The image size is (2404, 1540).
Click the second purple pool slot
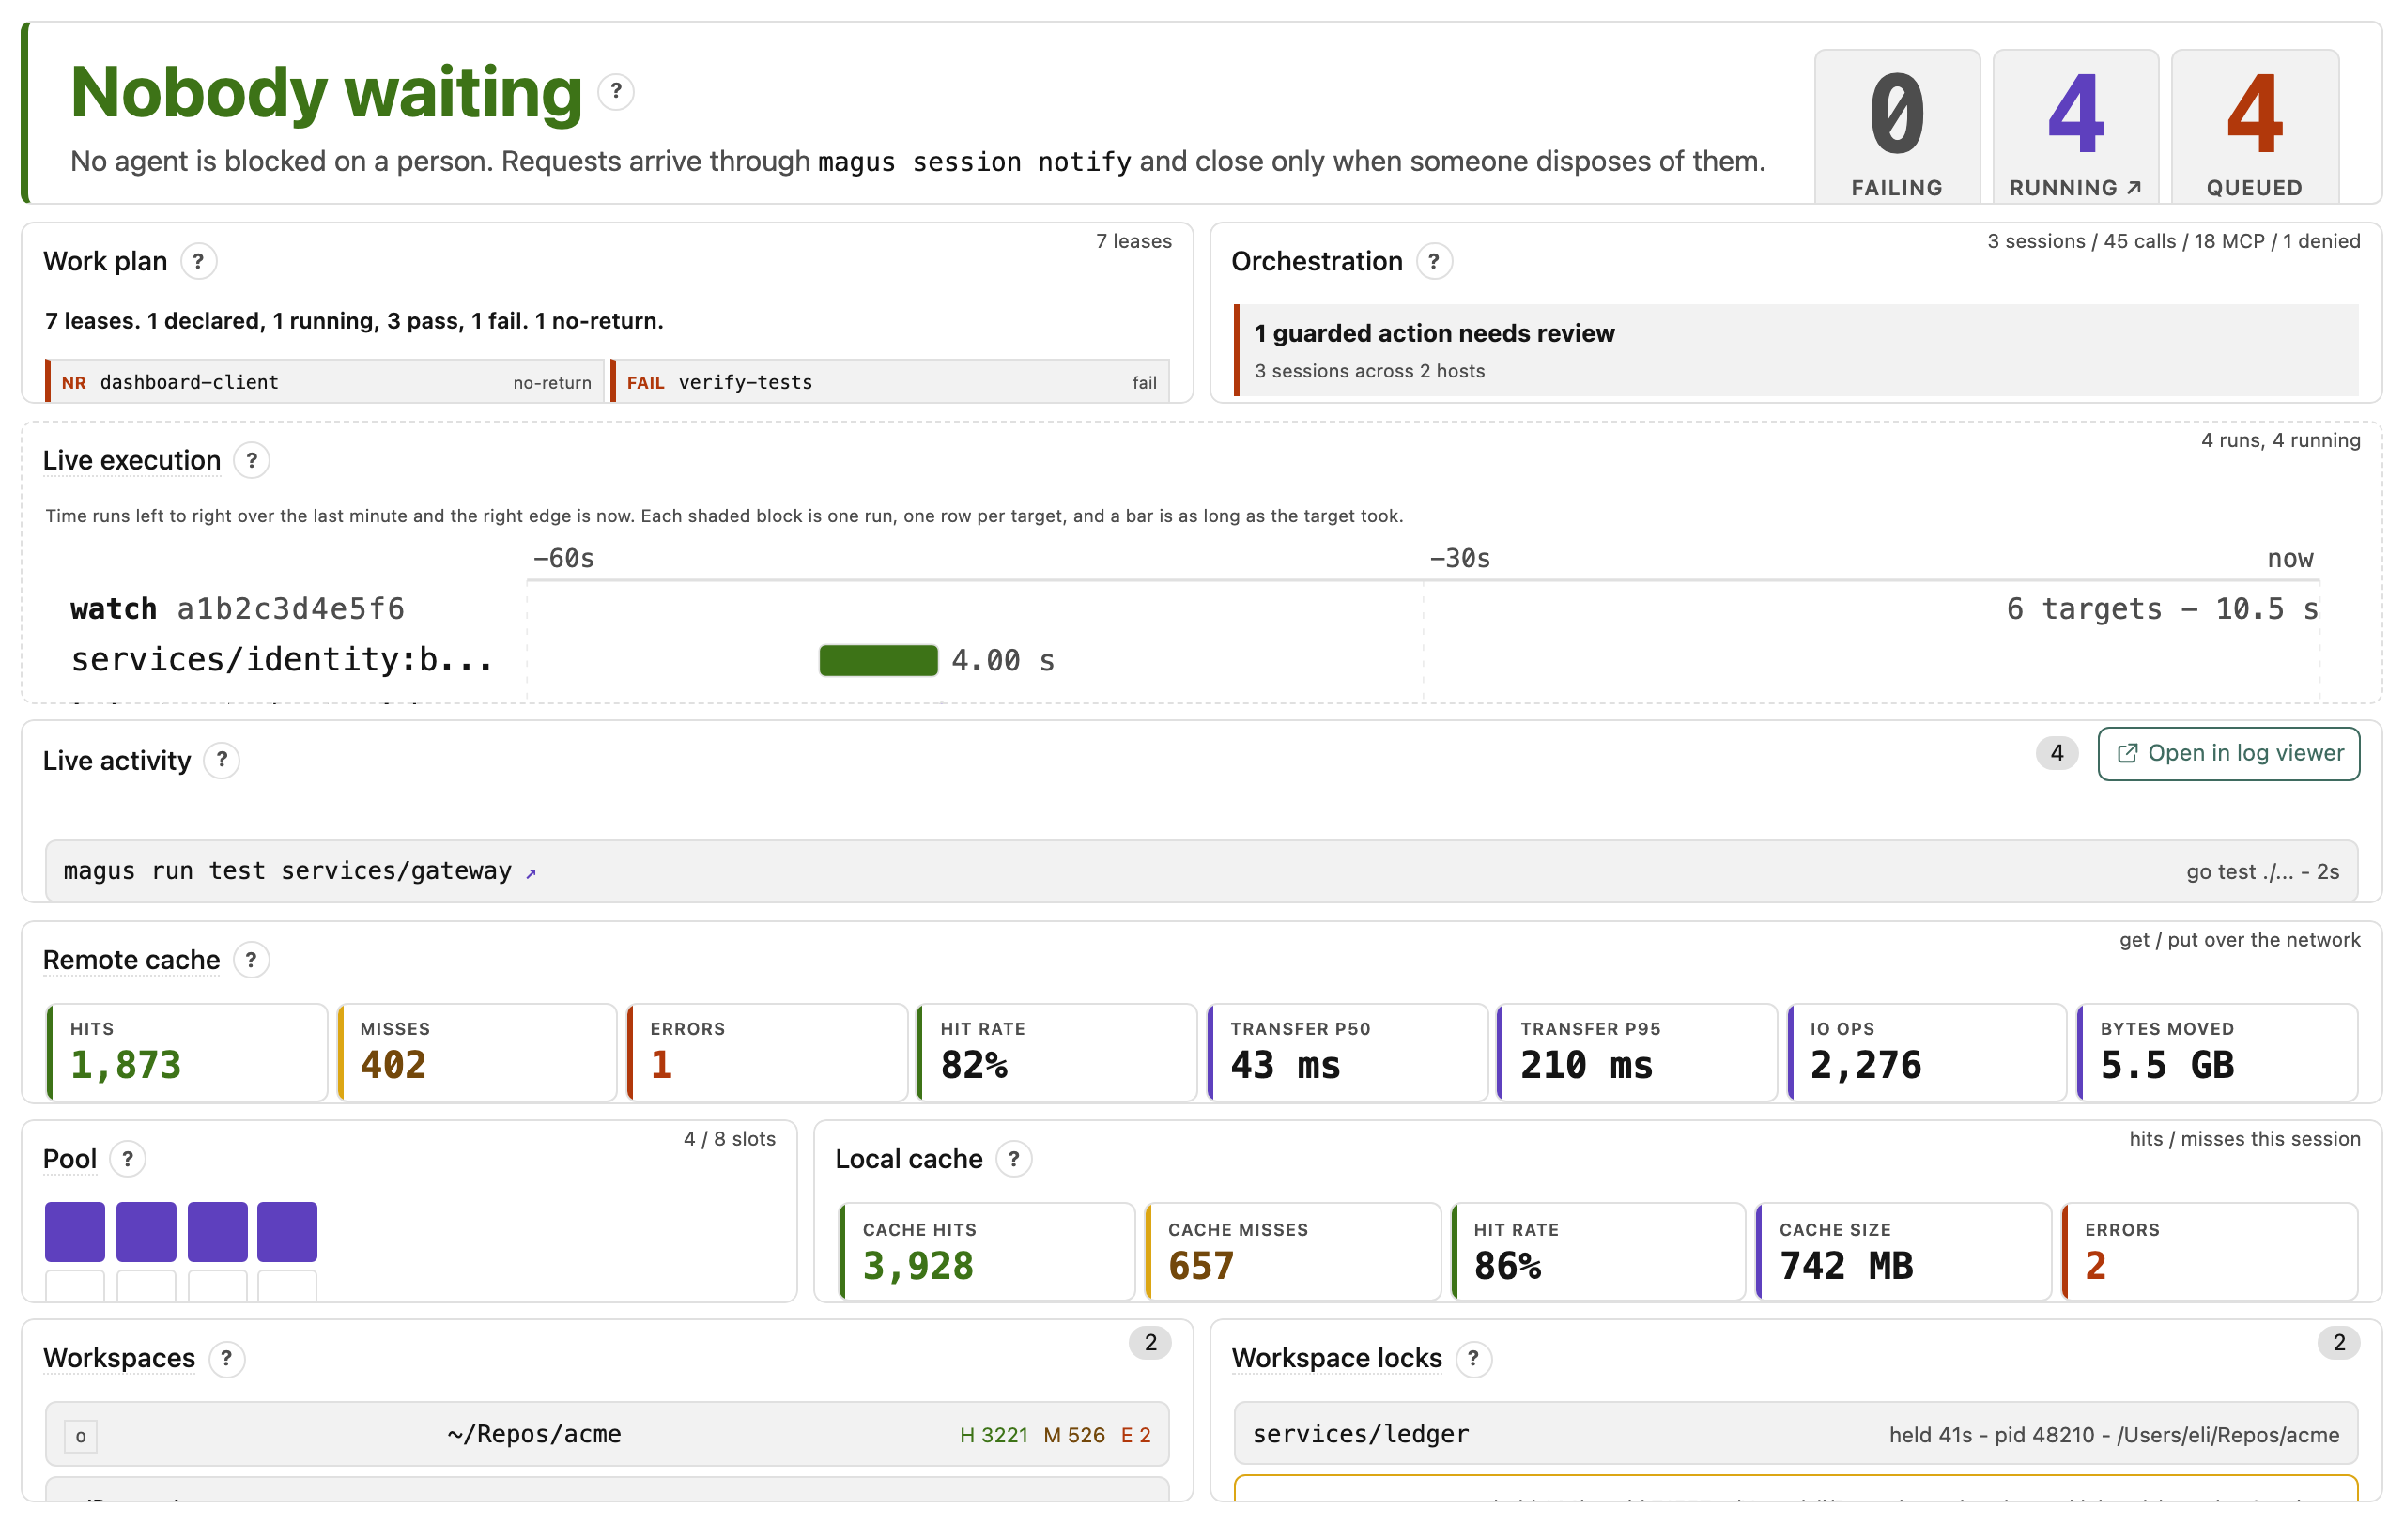[146, 1232]
